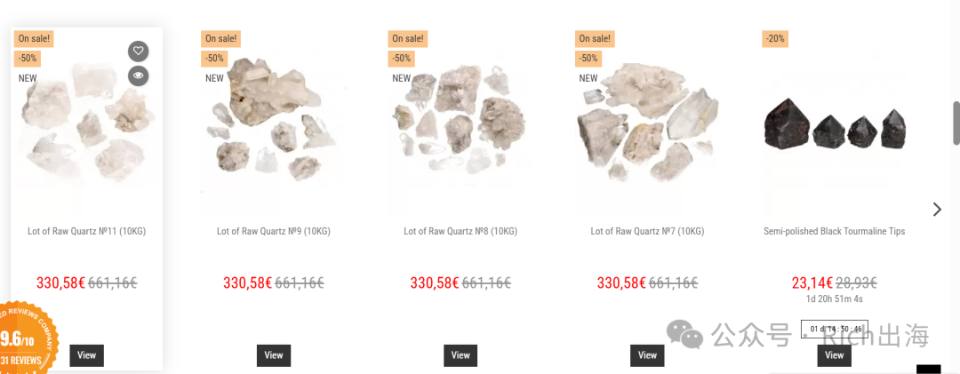960x374 pixels.
Task: View the Lot of Raw Quartz №8
Action: [460, 355]
